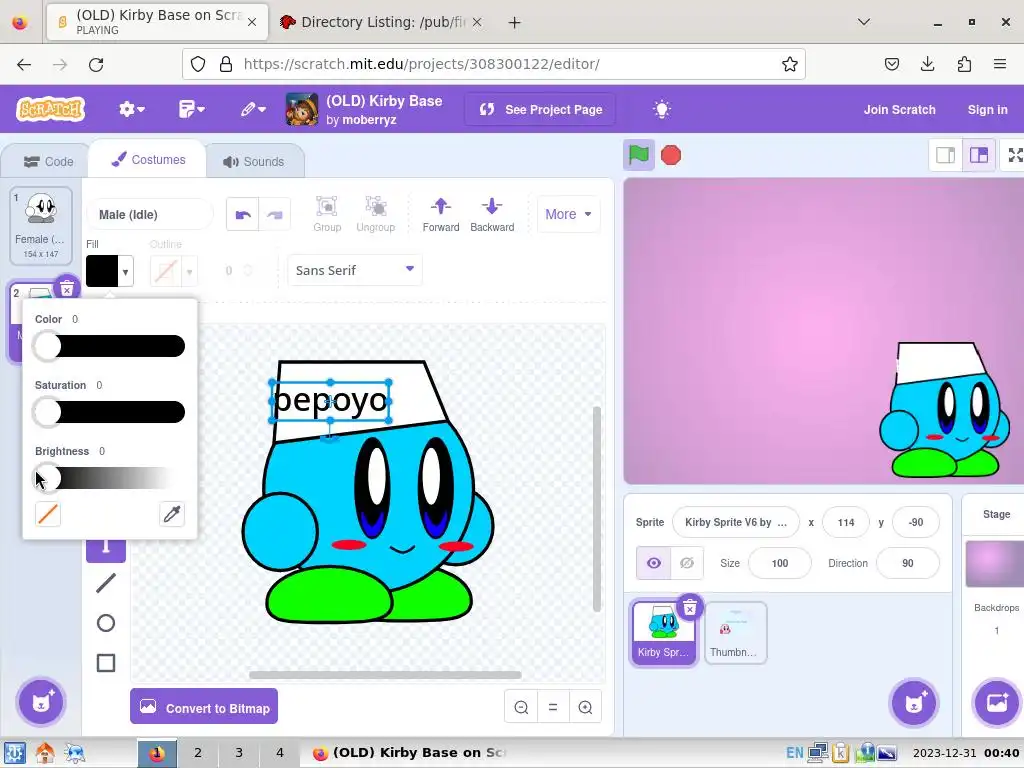Choose the transparent no-color swatch

point(48,514)
